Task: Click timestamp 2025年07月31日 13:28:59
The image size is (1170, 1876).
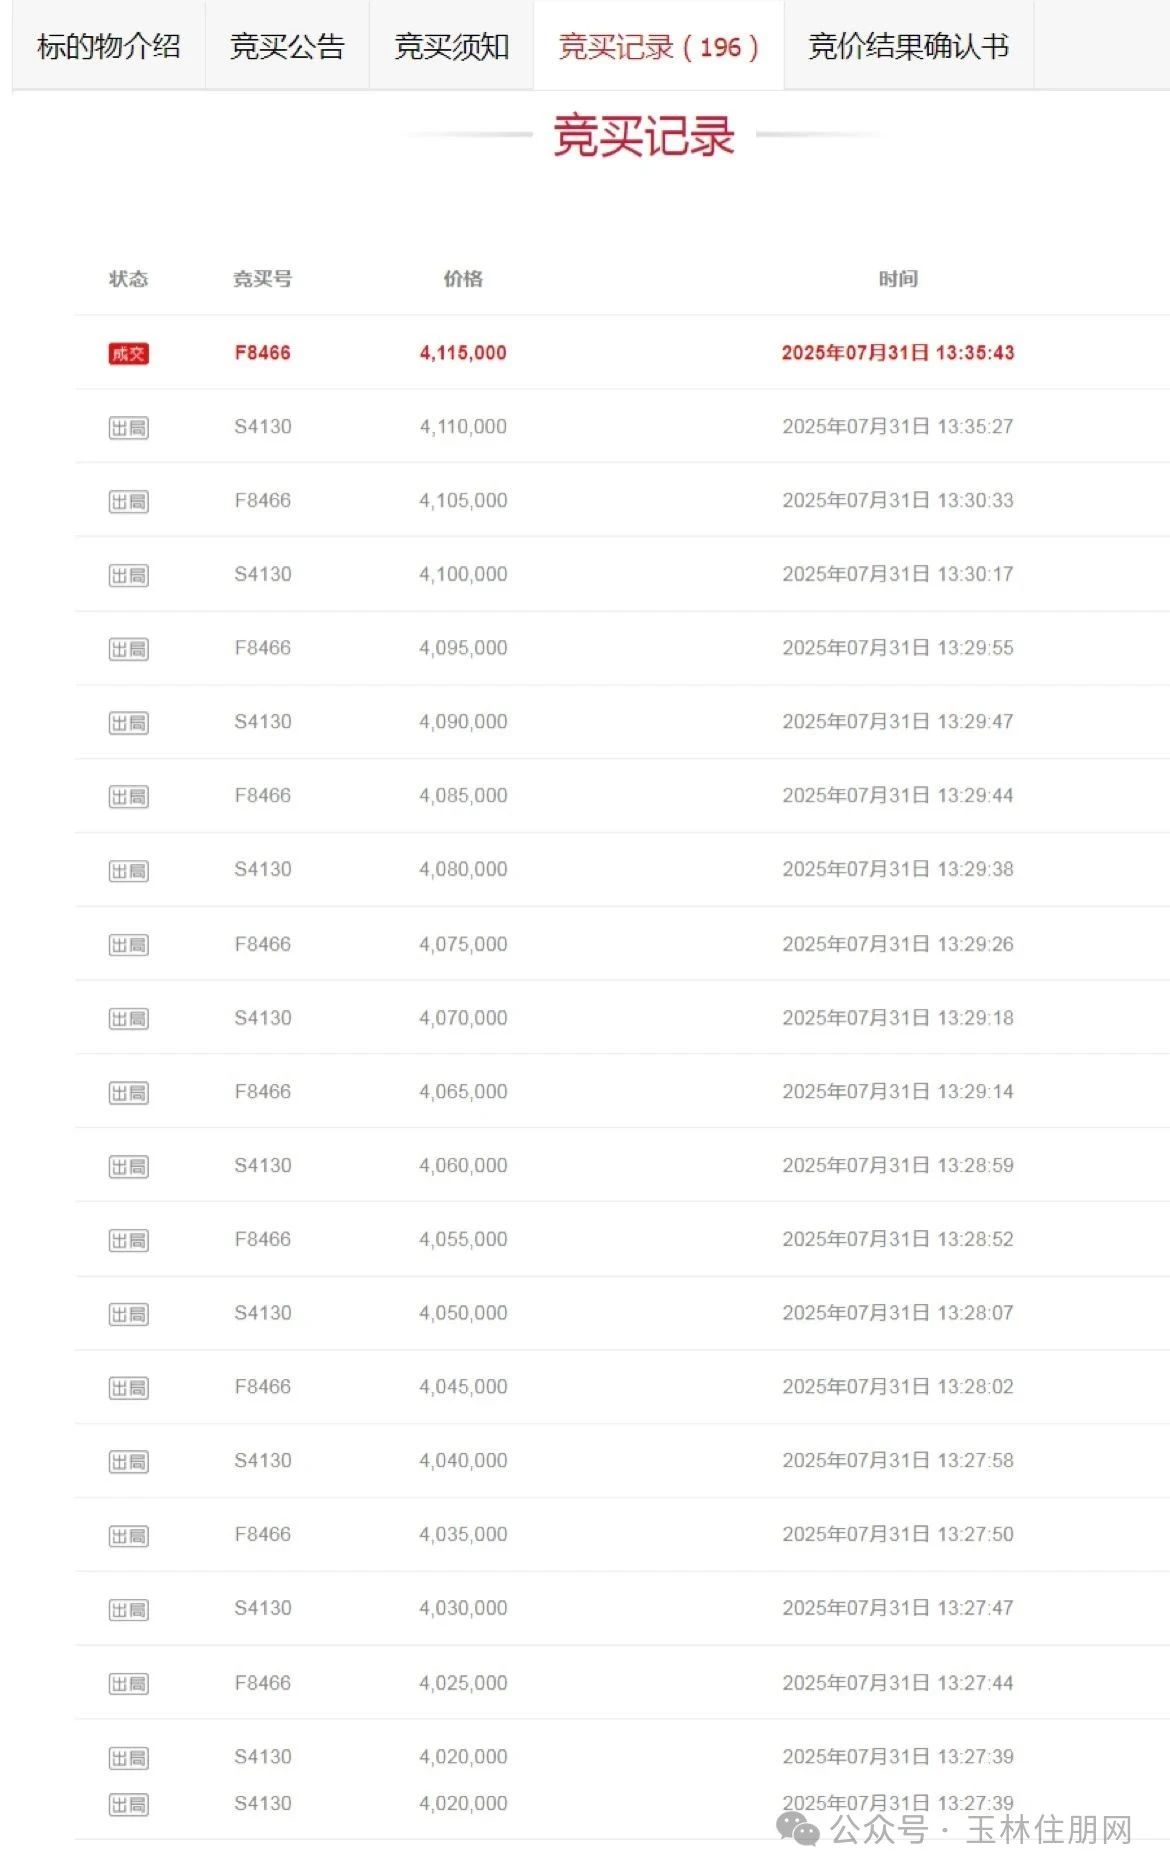Action: (x=898, y=1166)
